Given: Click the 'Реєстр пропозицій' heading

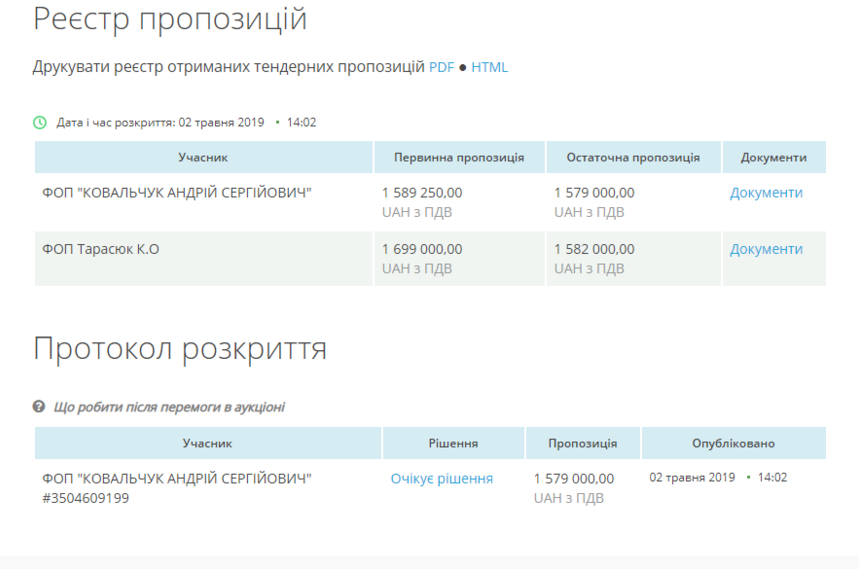Looking at the screenshot, I should tap(170, 19).
